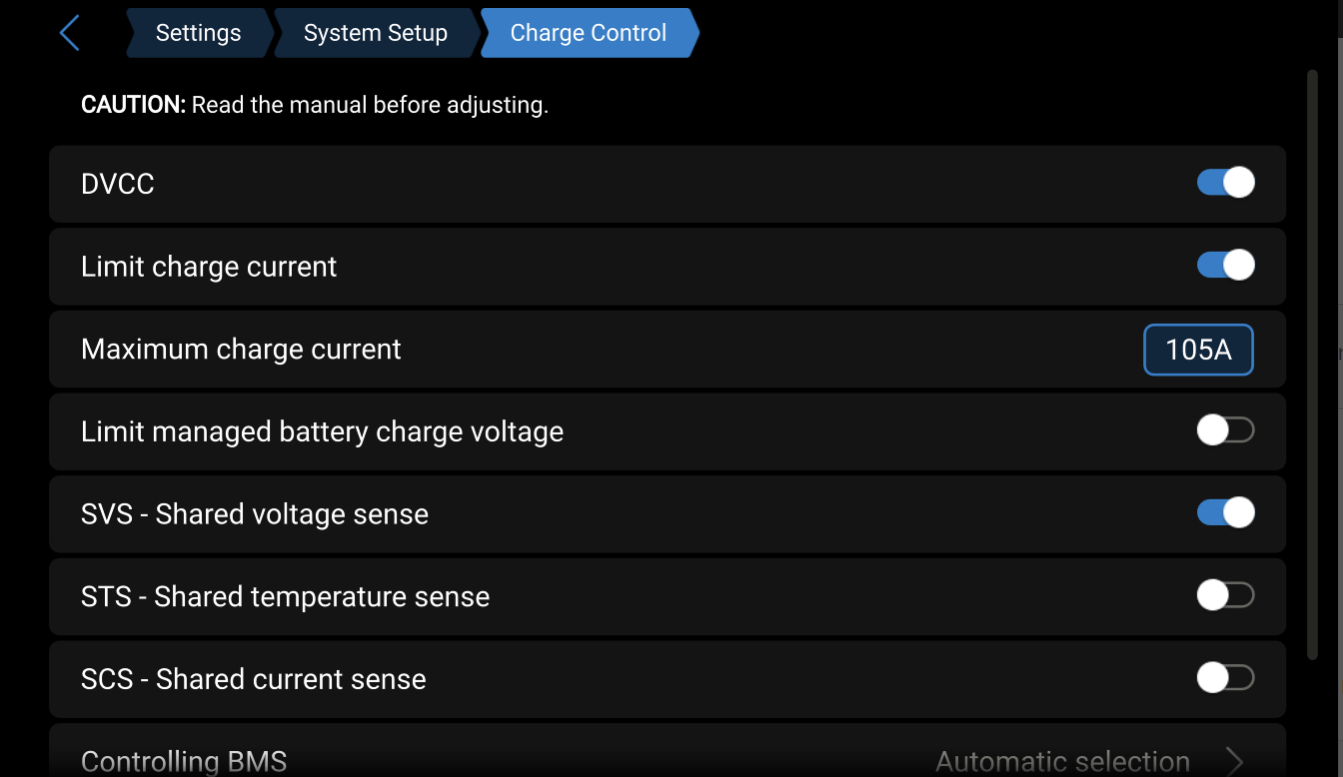The height and width of the screenshot is (777, 1343).
Task: Click the DVCC row label
Action: pos(118,184)
